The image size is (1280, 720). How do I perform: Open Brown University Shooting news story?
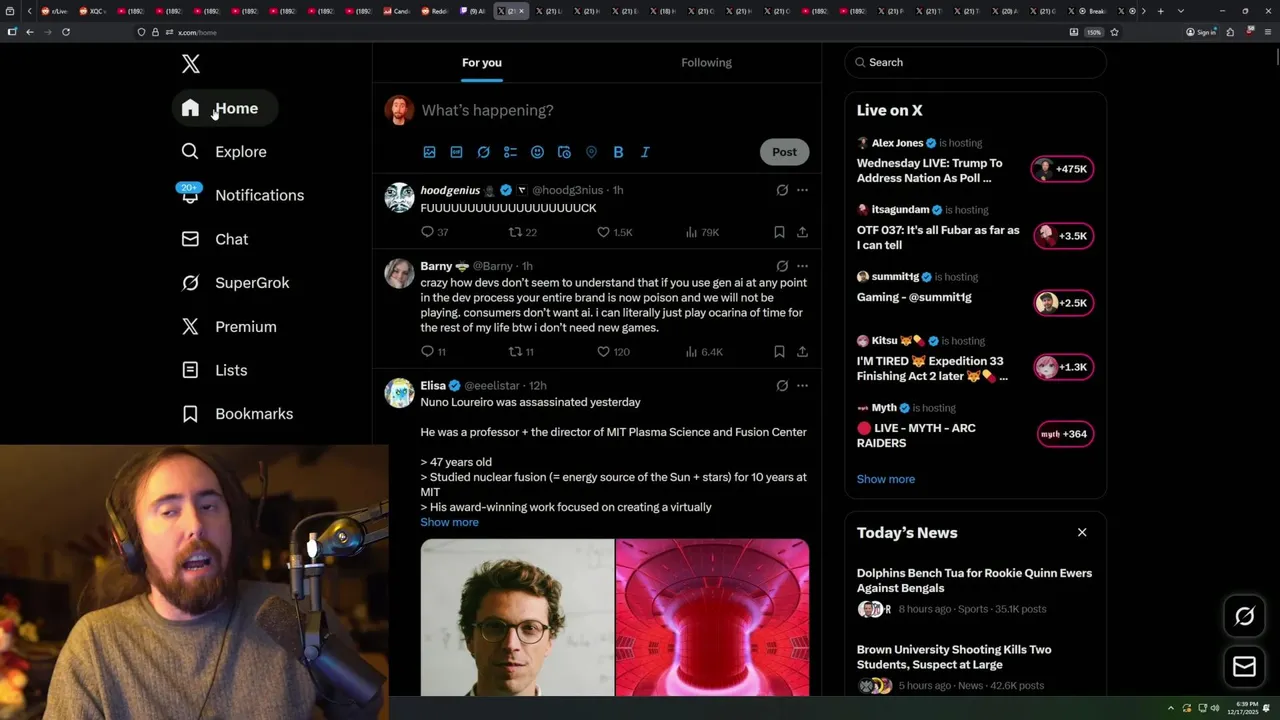point(975,667)
